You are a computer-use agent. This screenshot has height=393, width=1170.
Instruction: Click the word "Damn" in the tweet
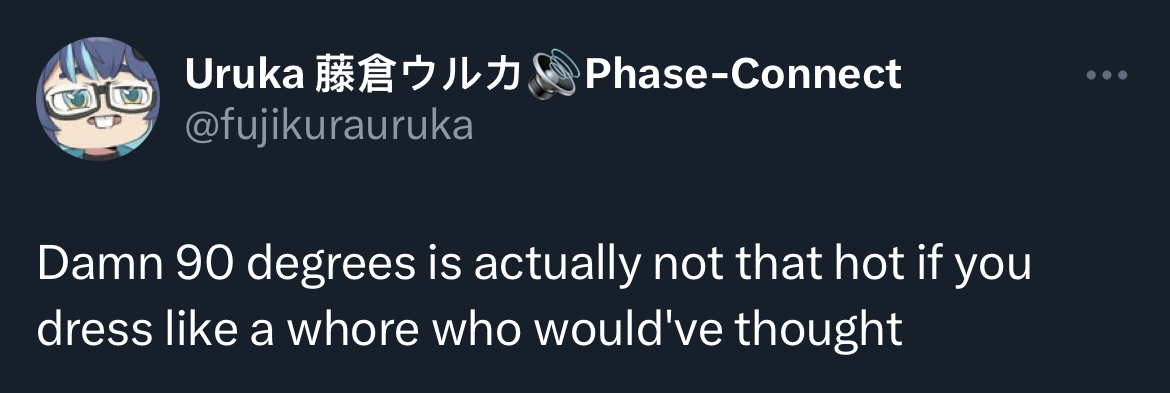[x=99, y=263]
